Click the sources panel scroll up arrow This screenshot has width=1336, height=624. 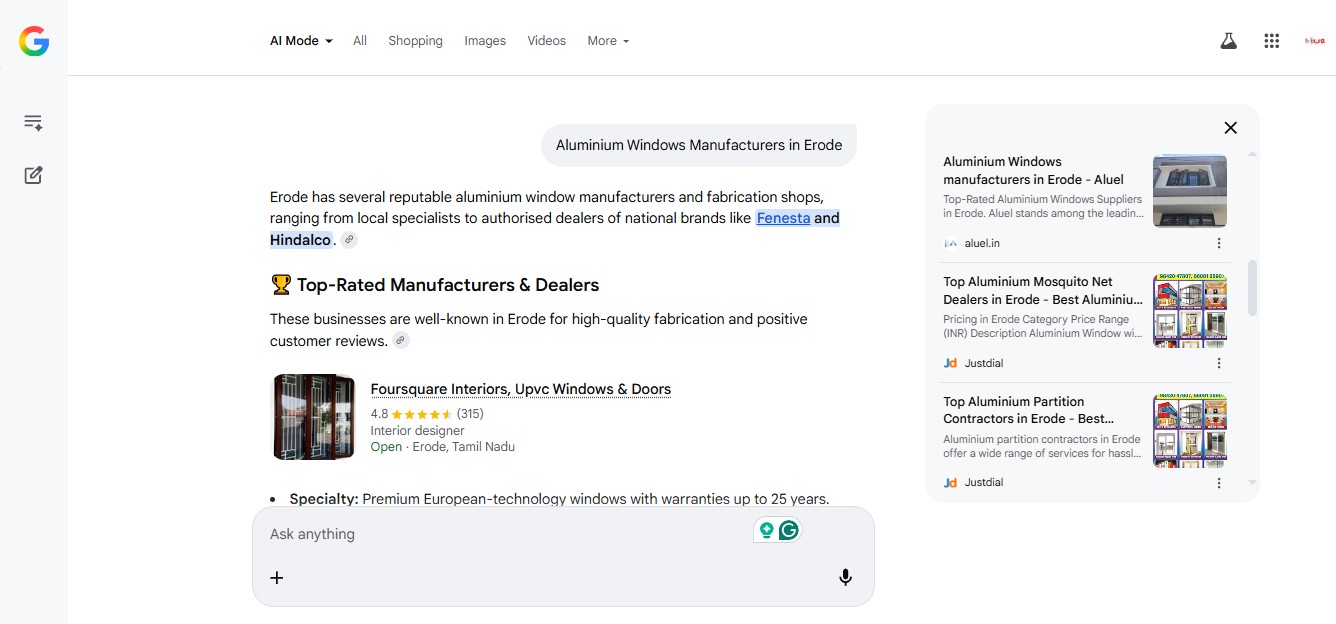point(1253,154)
